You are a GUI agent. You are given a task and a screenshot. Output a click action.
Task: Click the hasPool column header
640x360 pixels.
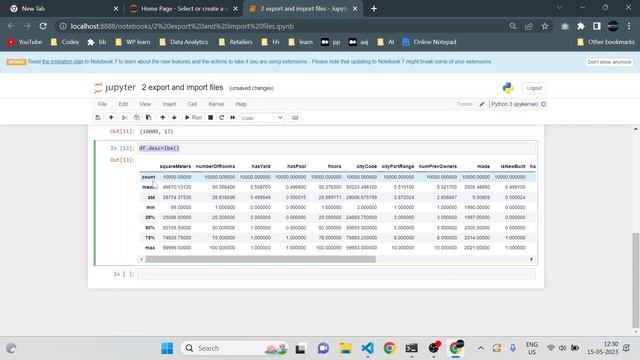296,166
